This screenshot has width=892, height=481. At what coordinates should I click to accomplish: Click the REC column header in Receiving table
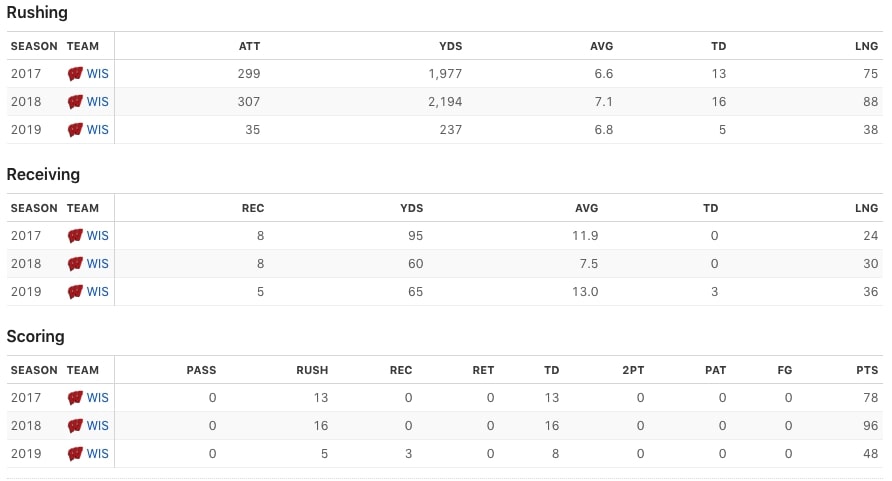pyautogui.click(x=253, y=208)
